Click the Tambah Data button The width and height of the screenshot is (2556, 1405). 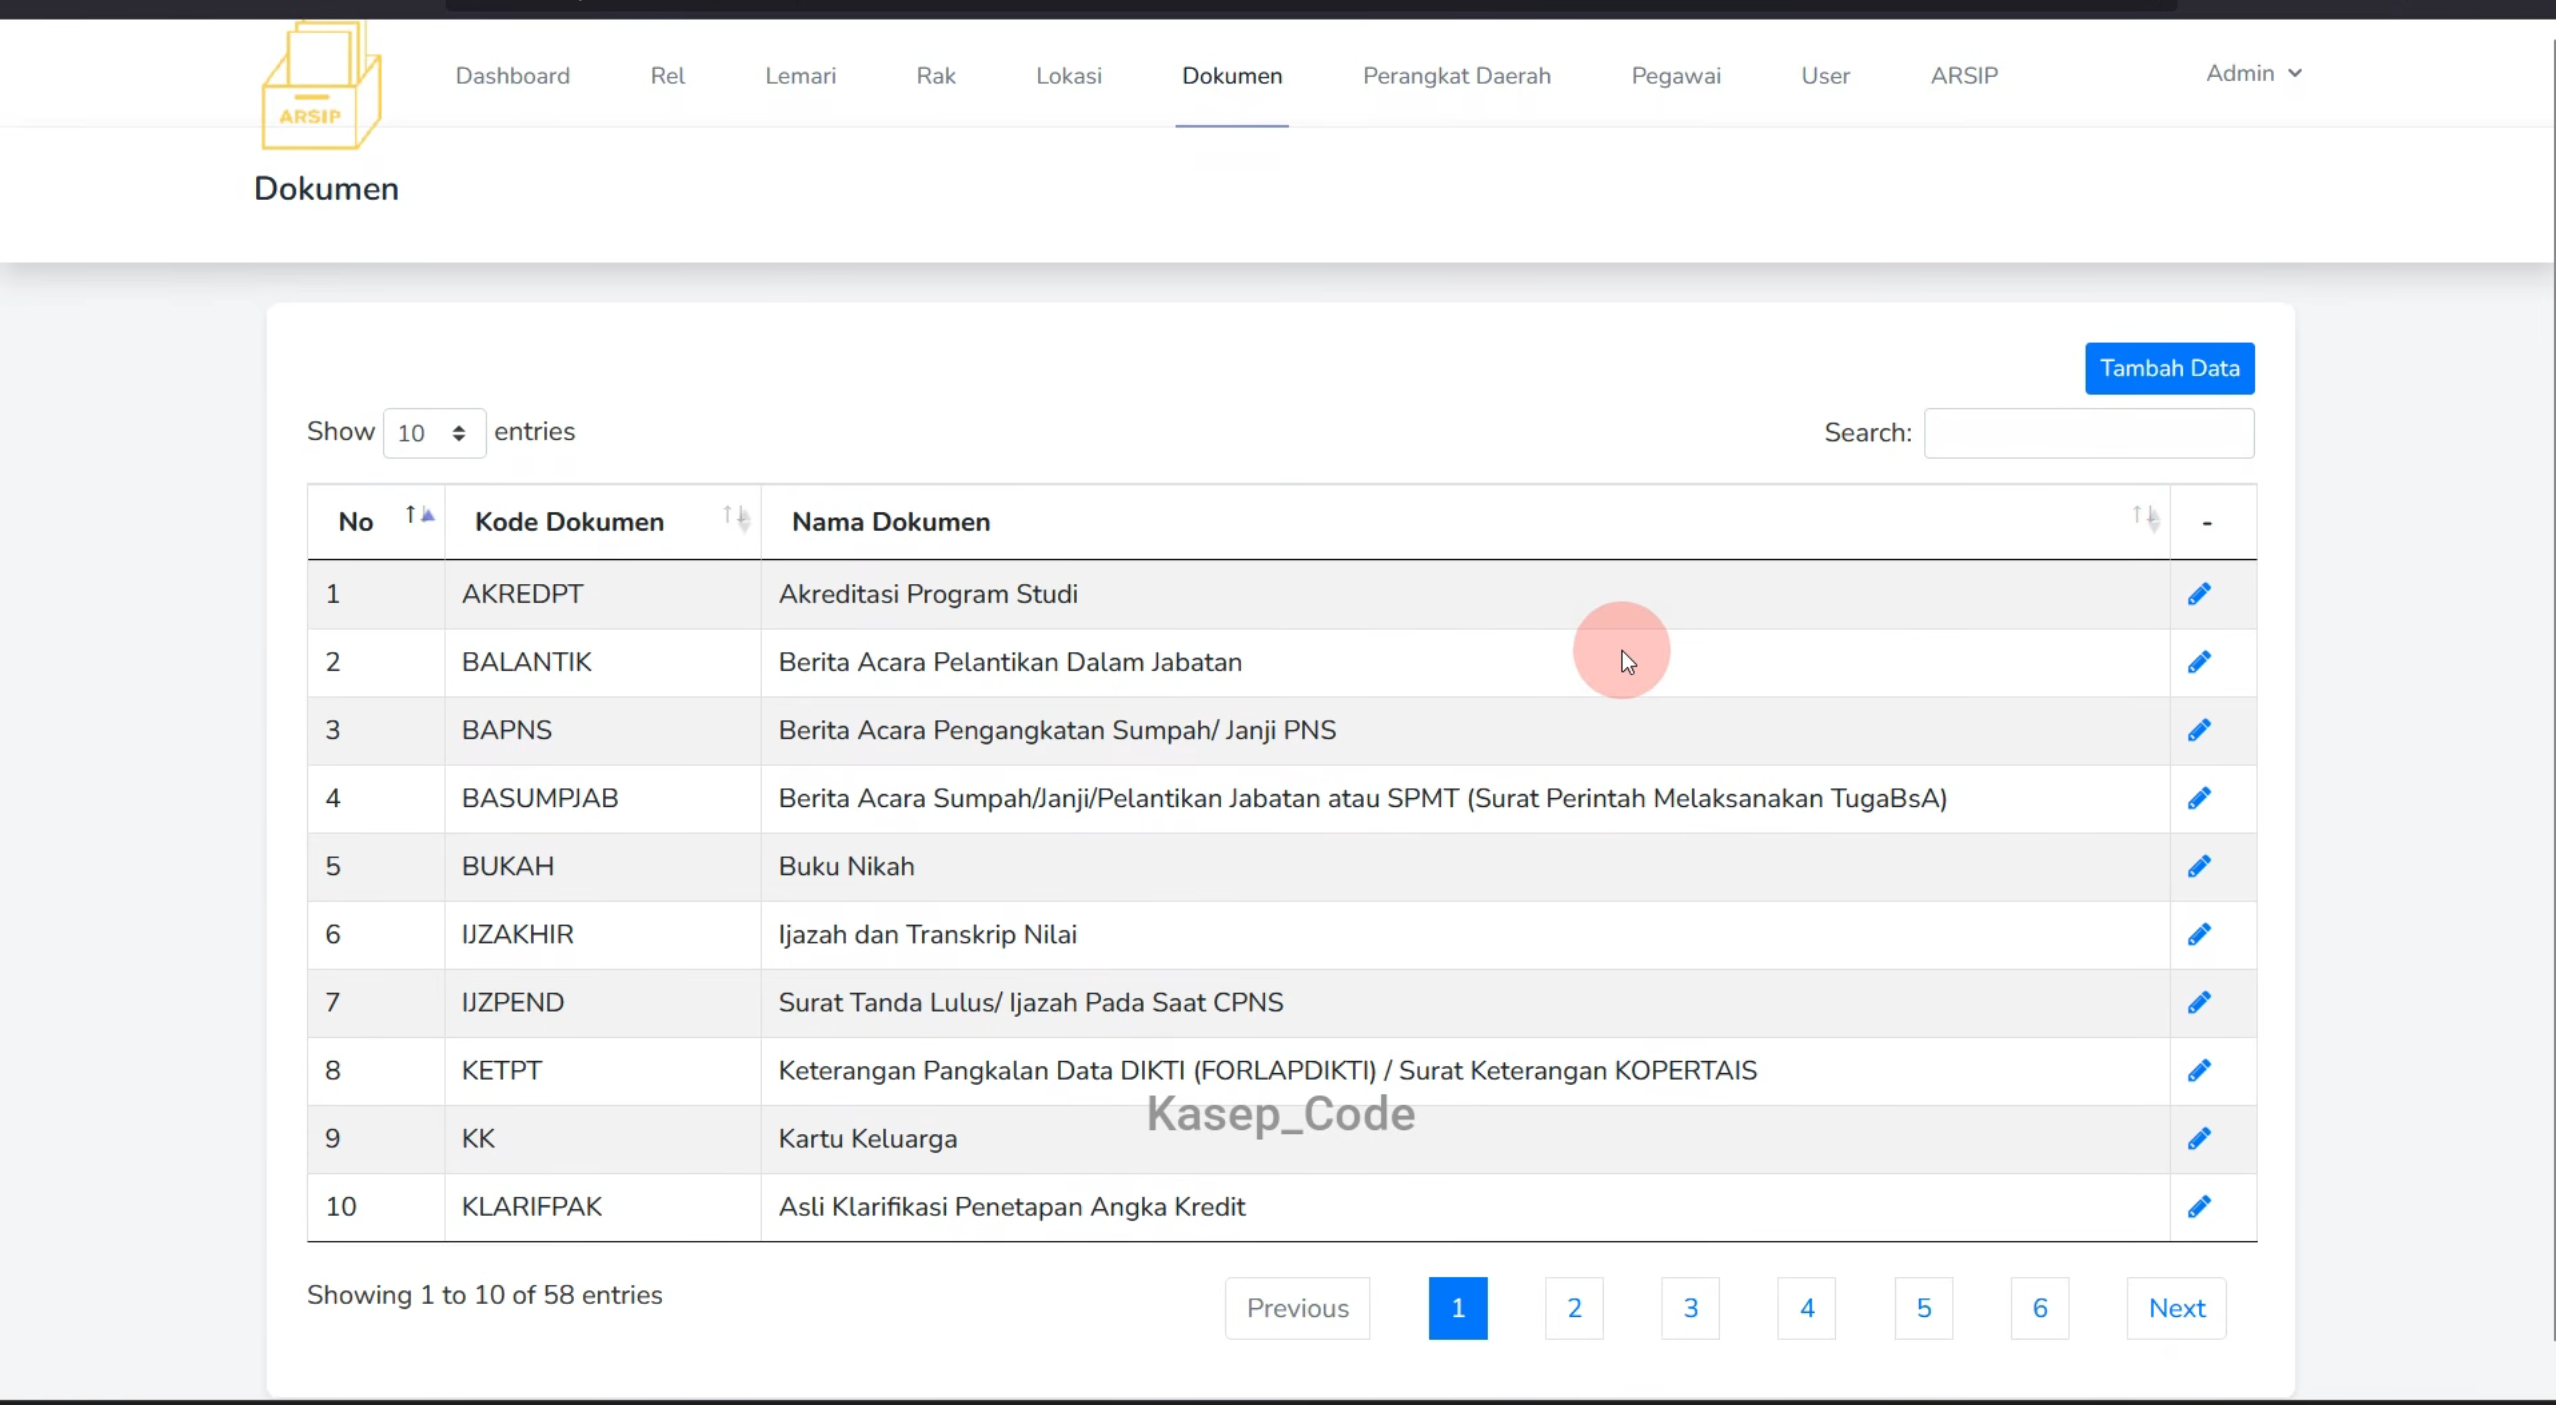click(x=2169, y=368)
